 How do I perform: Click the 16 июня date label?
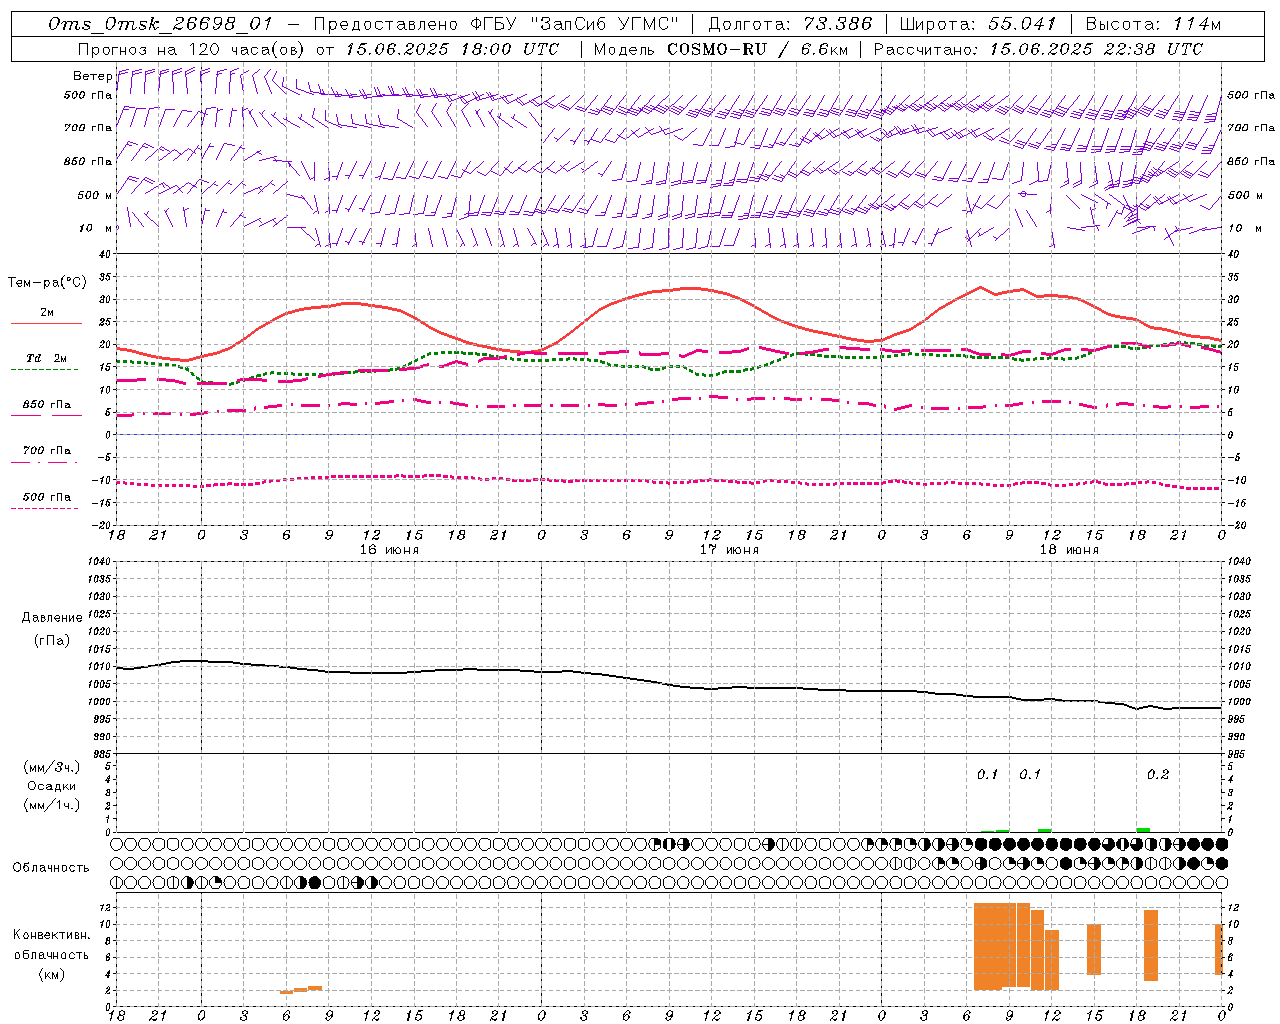[x=389, y=550]
